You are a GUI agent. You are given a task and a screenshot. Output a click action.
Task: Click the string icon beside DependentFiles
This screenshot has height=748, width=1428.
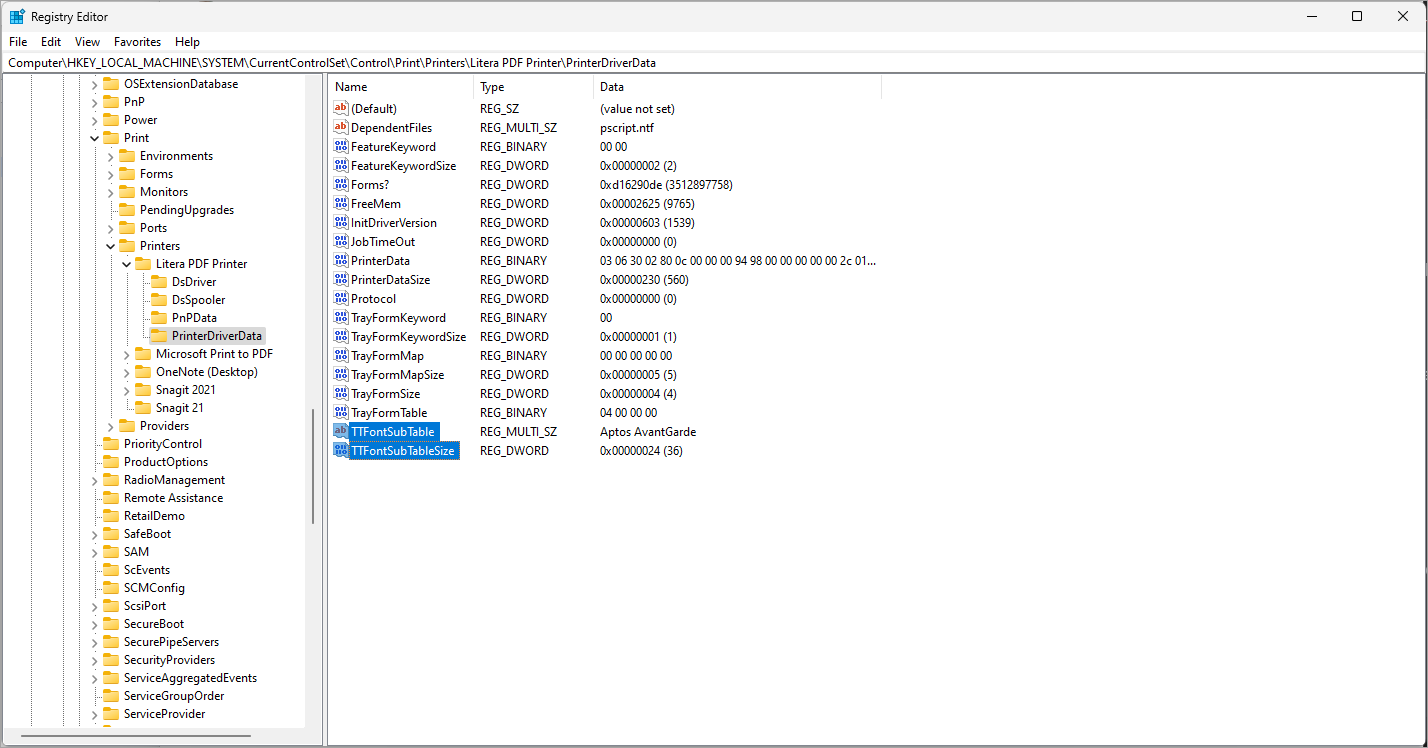(341, 128)
